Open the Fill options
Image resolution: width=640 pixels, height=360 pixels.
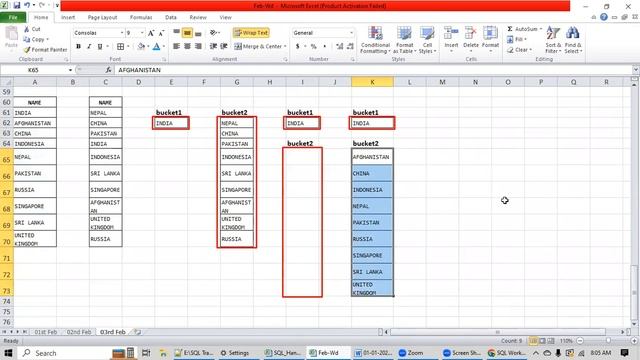[516, 39]
